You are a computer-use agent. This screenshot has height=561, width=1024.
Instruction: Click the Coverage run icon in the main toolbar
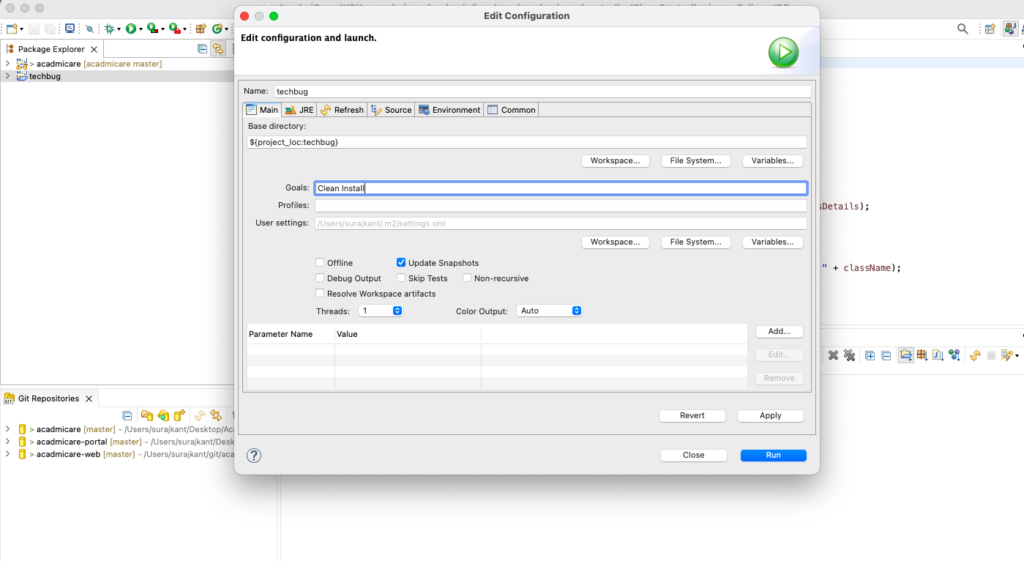(x=152, y=29)
